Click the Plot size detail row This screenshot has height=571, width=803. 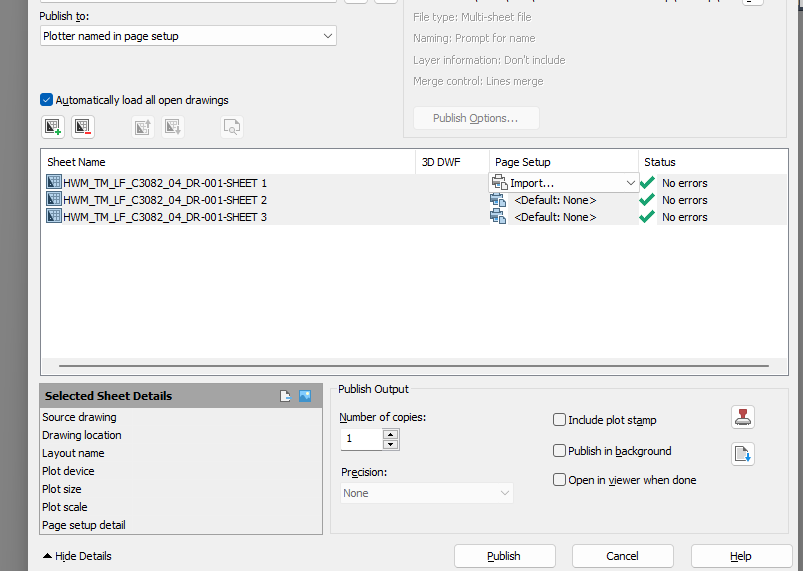(181, 489)
